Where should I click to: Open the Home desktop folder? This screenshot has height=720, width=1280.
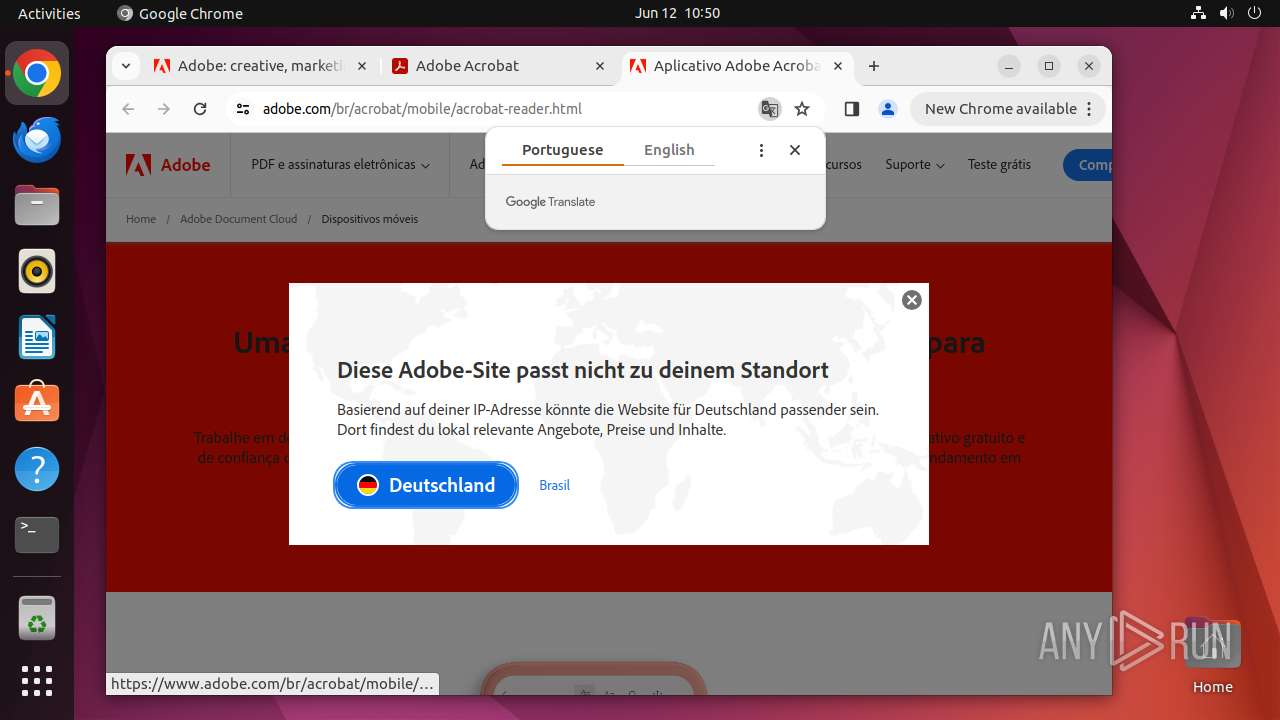1212,655
